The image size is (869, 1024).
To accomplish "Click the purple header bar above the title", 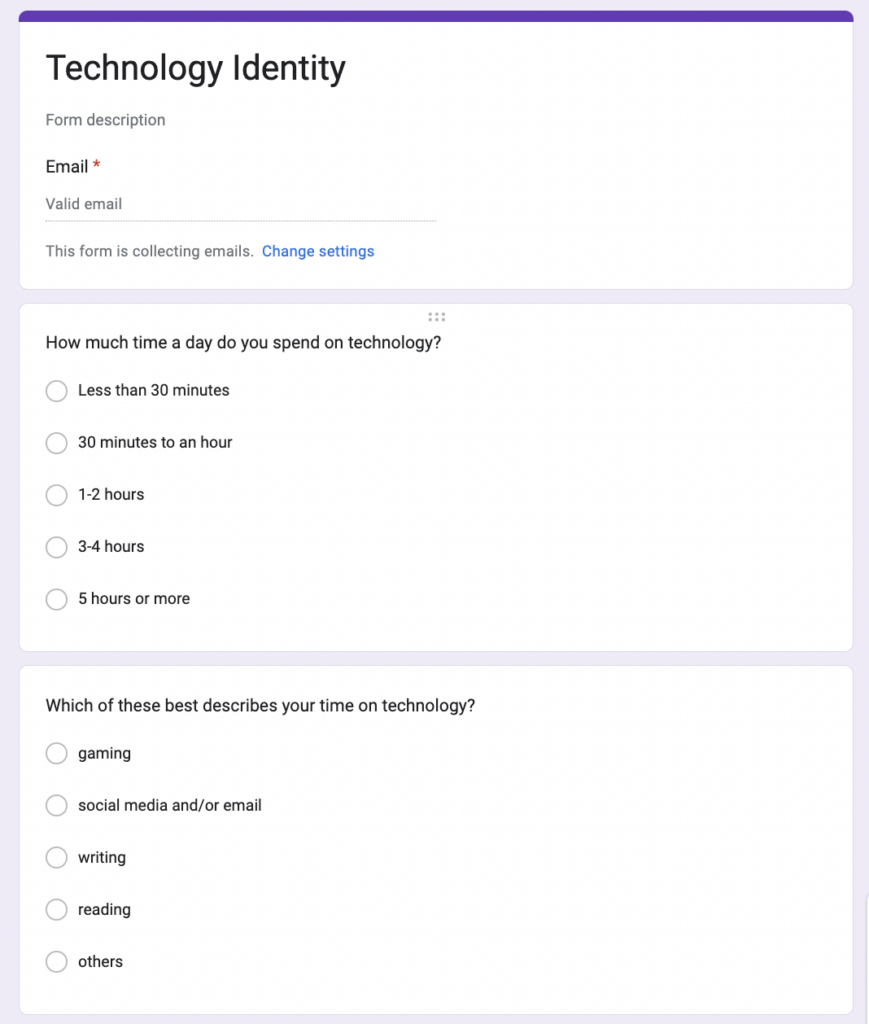I will 435,16.
